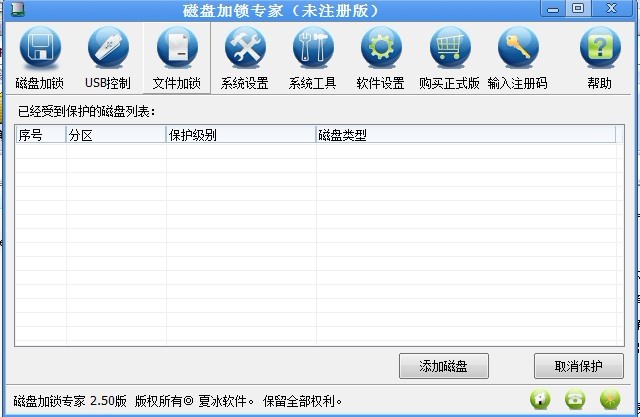The image size is (640, 417).
Task: Click the 保护级别 column header
Action: (240, 135)
